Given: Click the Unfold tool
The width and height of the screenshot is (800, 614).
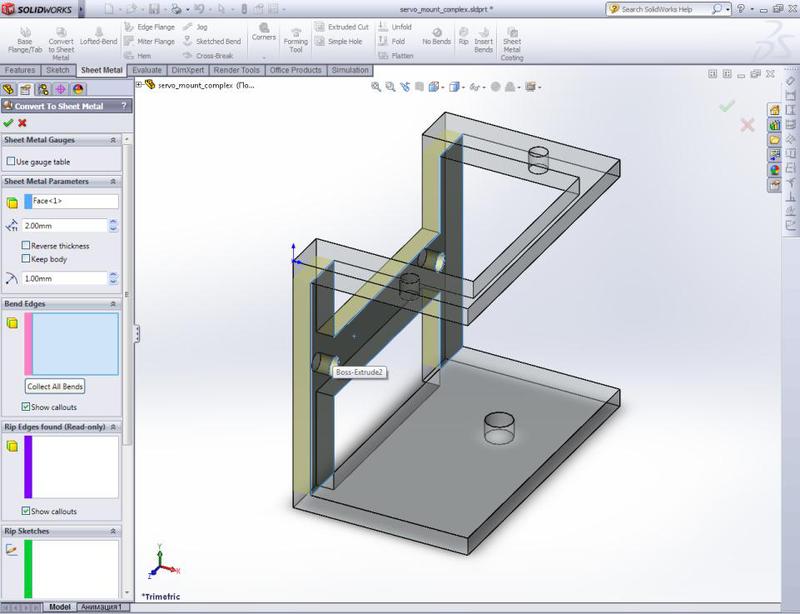Looking at the screenshot, I should coord(395,27).
